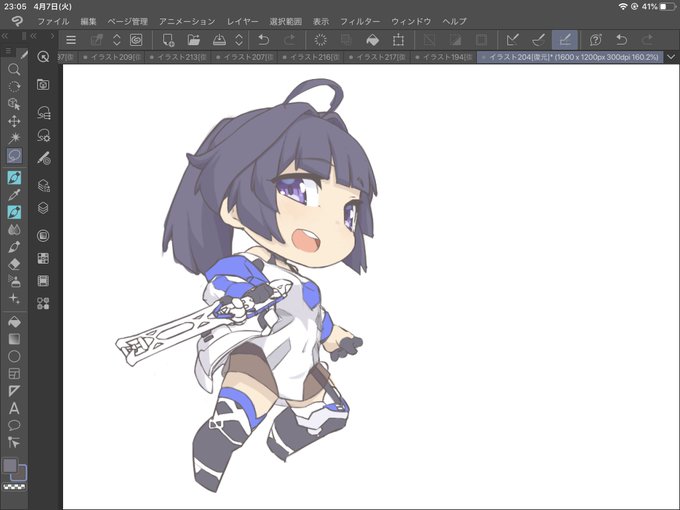Switch to the イラスト209 canvas tab
Image resolution: width=680 pixels, height=510 pixels.
(x=112, y=57)
